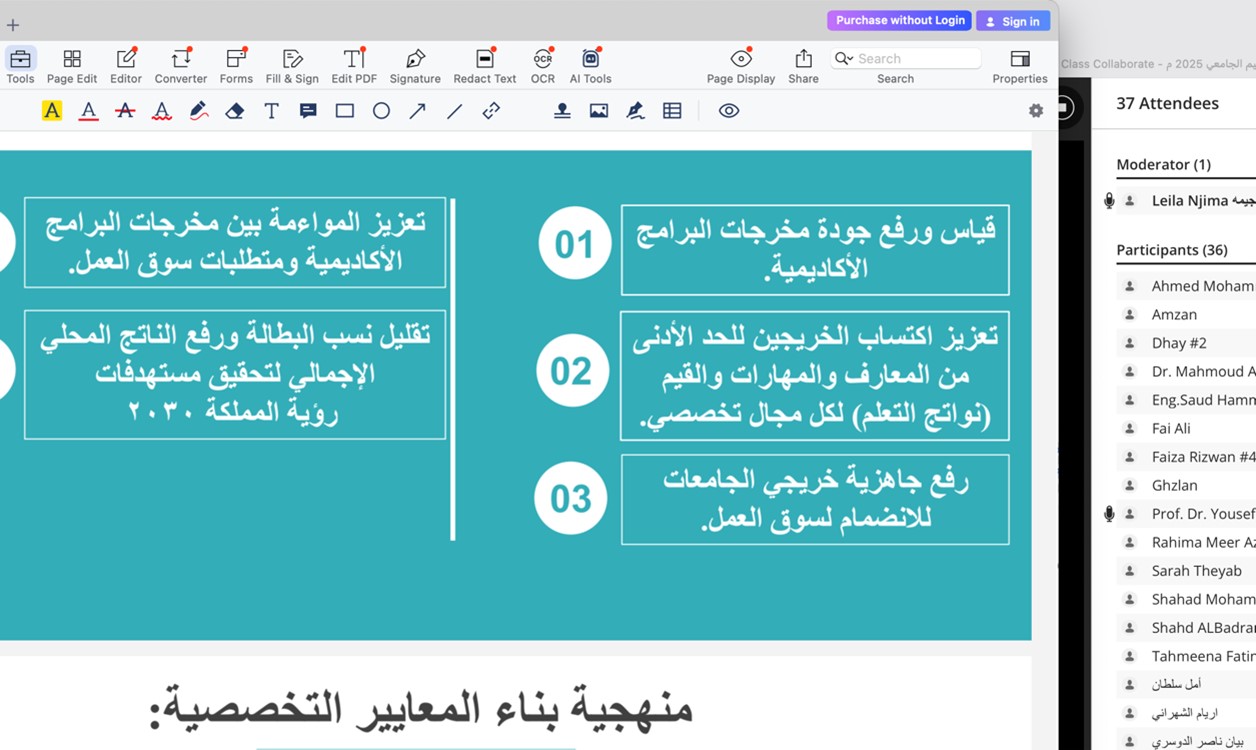Toggle the Properties panel
This screenshot has height=750, width=1256.
coord(1019,66)
